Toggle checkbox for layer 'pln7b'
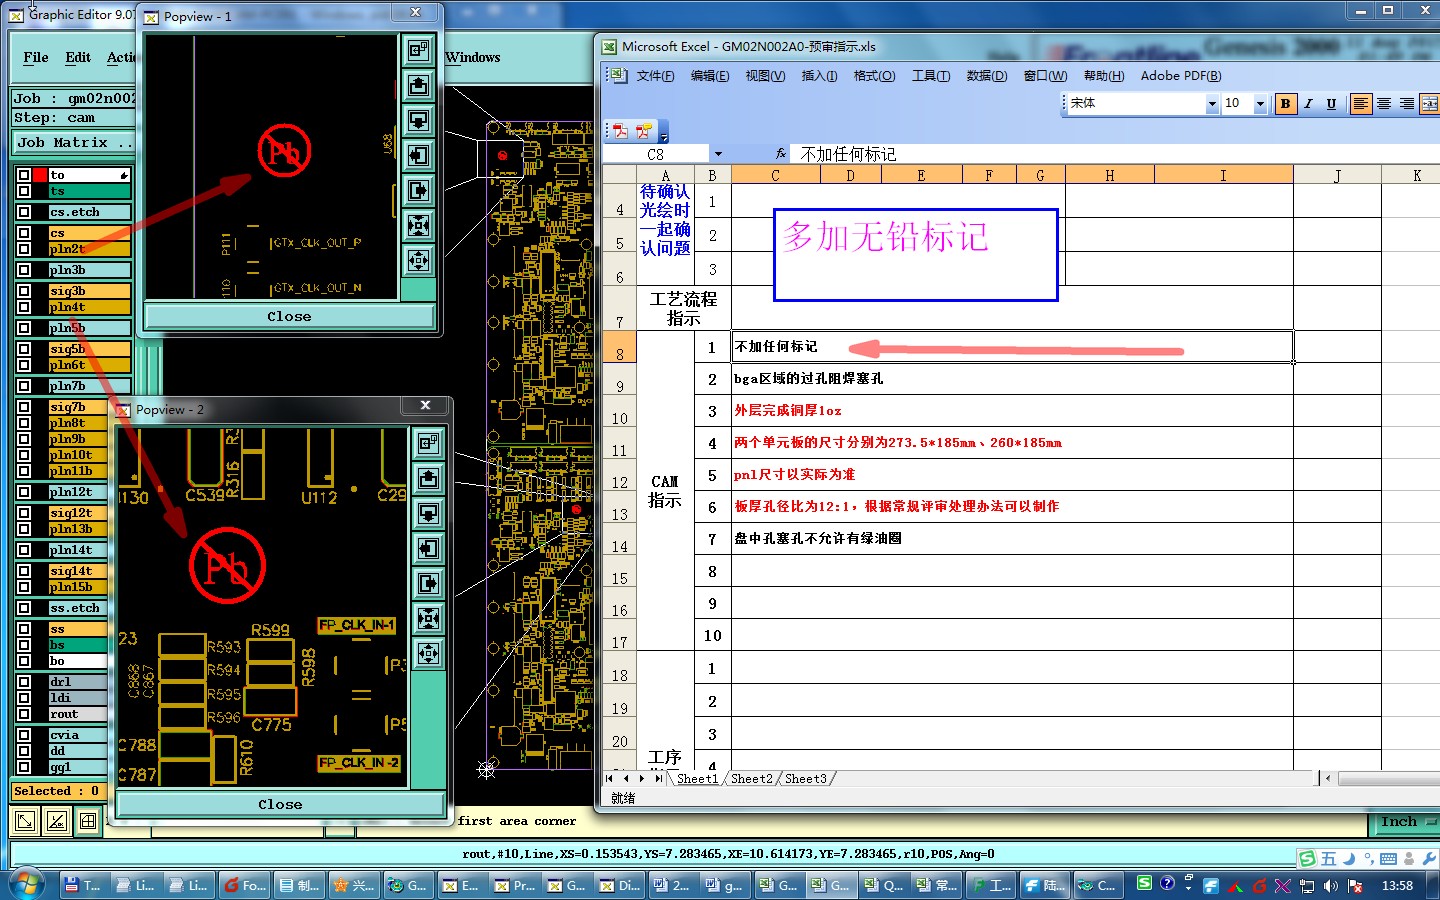The width and height of the screenshot is (1440, 900). [x=24, y=386]
